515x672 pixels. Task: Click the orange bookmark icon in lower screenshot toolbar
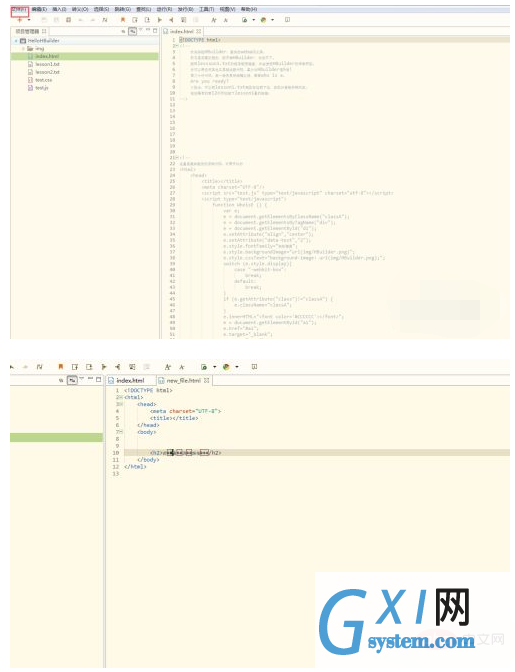(60, 367)
